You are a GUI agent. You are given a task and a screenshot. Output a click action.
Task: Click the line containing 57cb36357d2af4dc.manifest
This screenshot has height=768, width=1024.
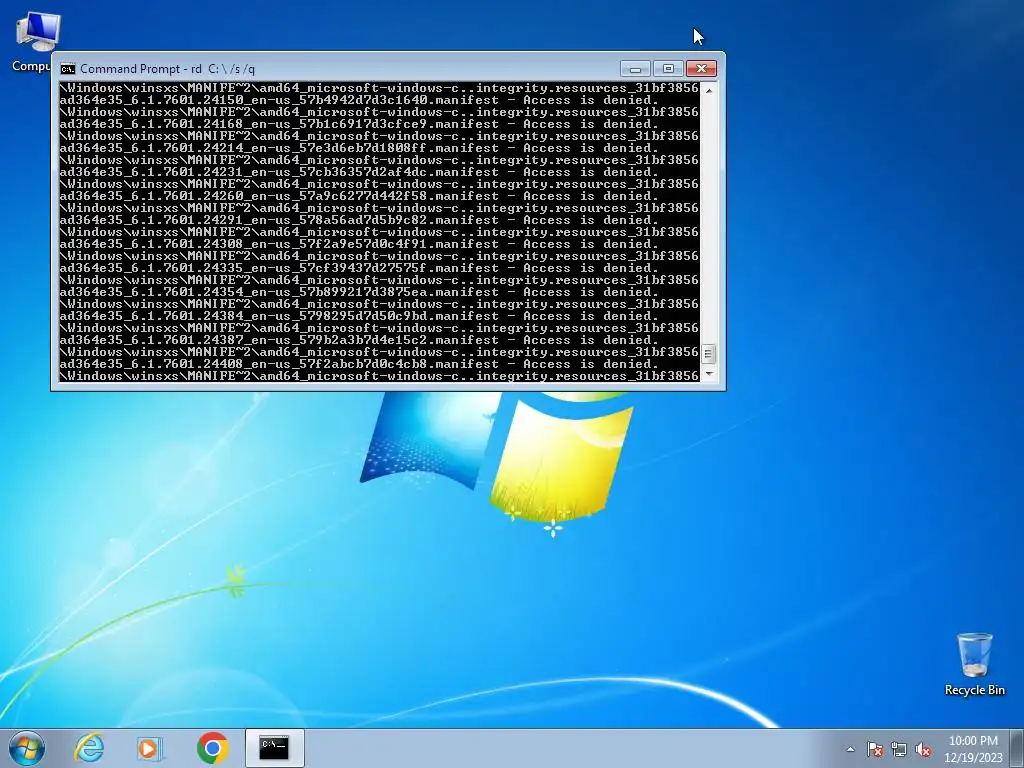click(359, 172)
